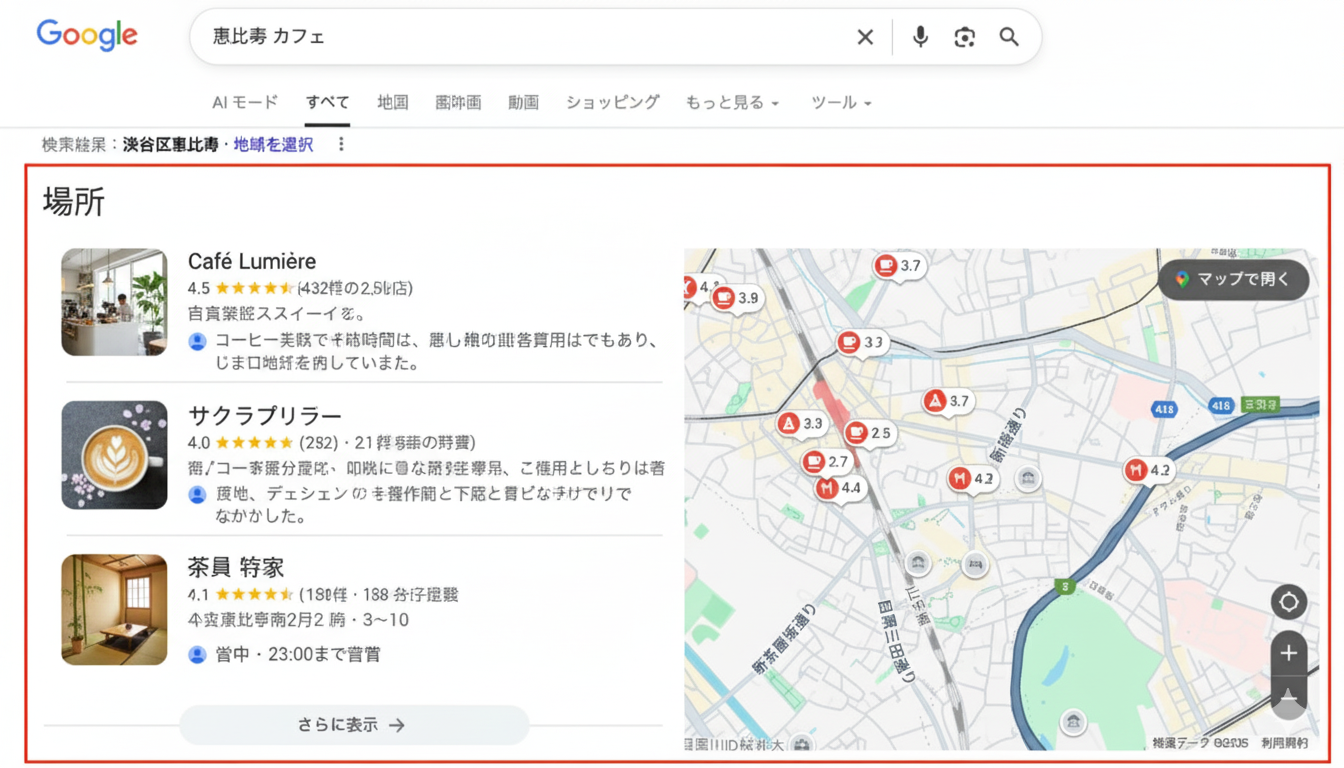Zoom in the map with plus button
The width and height of the screenshot is (1344, 768).
[x=1289, y=653]
